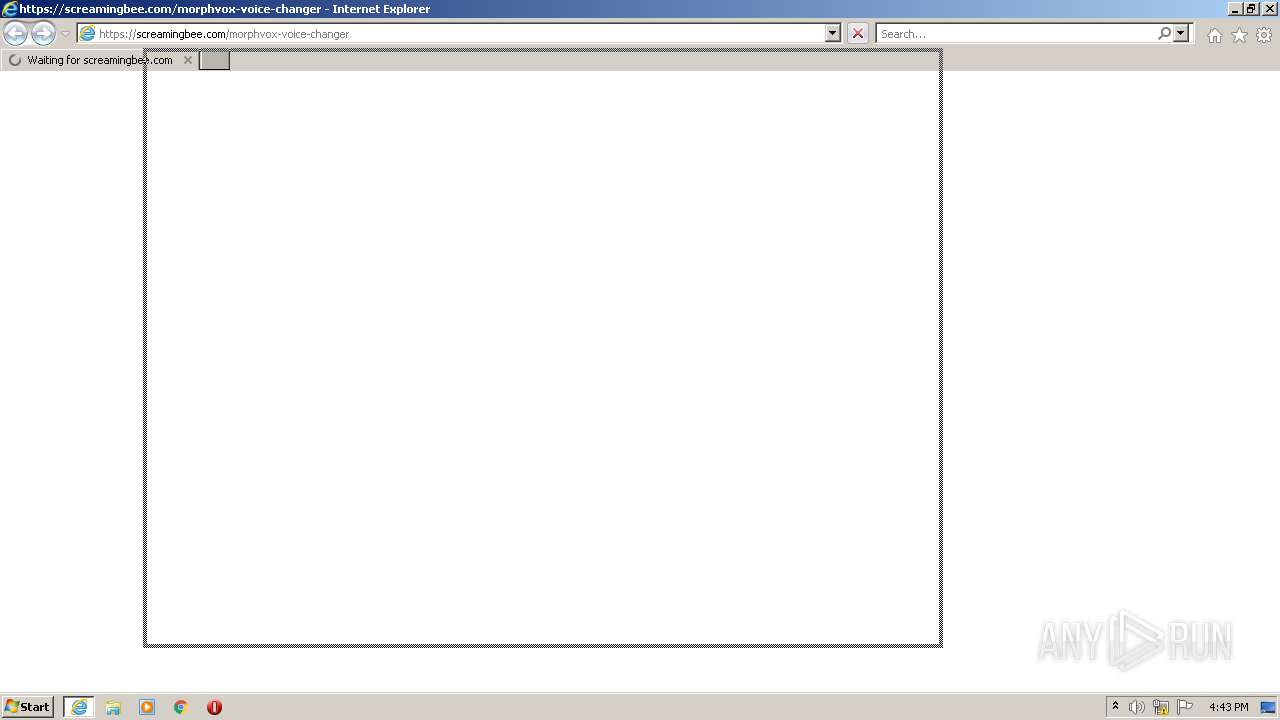Open the red Opera-style taskbar icon
1280x720 pixels.
(214, 707)
